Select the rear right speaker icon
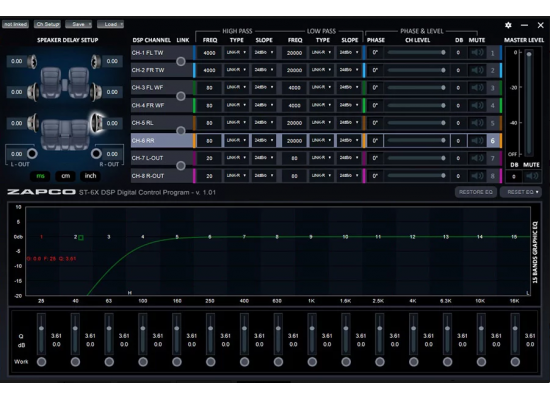 (x=97, y=123)
